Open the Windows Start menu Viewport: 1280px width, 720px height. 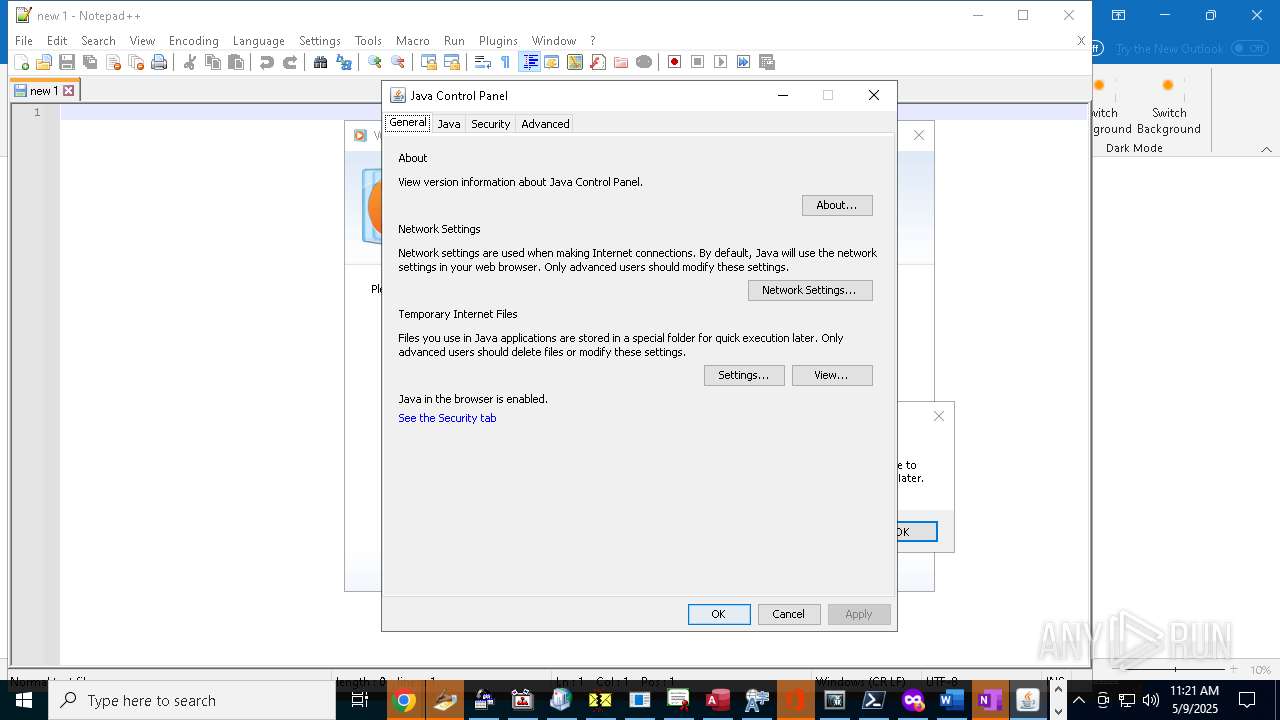24,700
